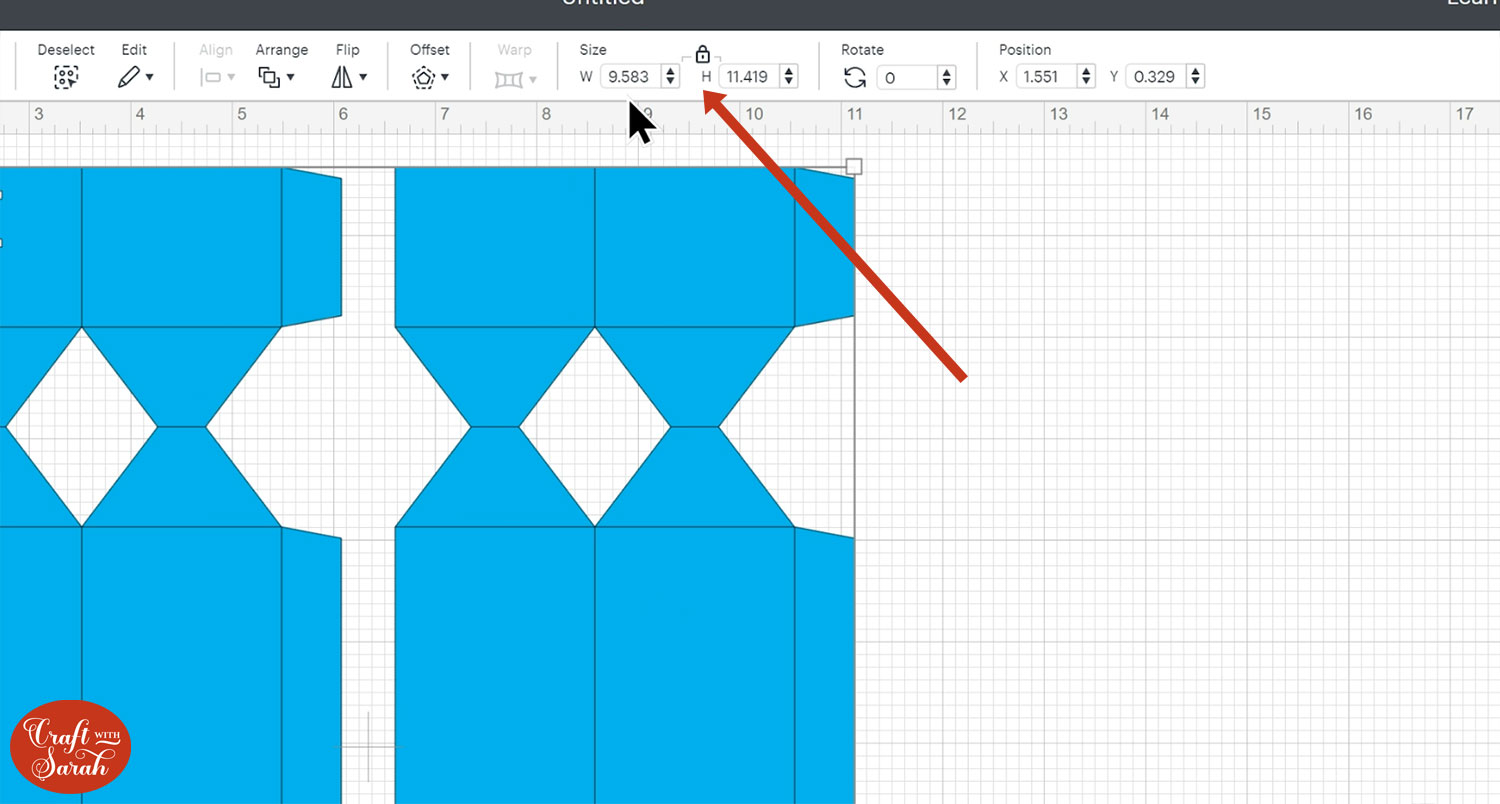This screenshot has height=804, width=1500.
Task: Click the Rotate angle input field
Action: (906, 77)
